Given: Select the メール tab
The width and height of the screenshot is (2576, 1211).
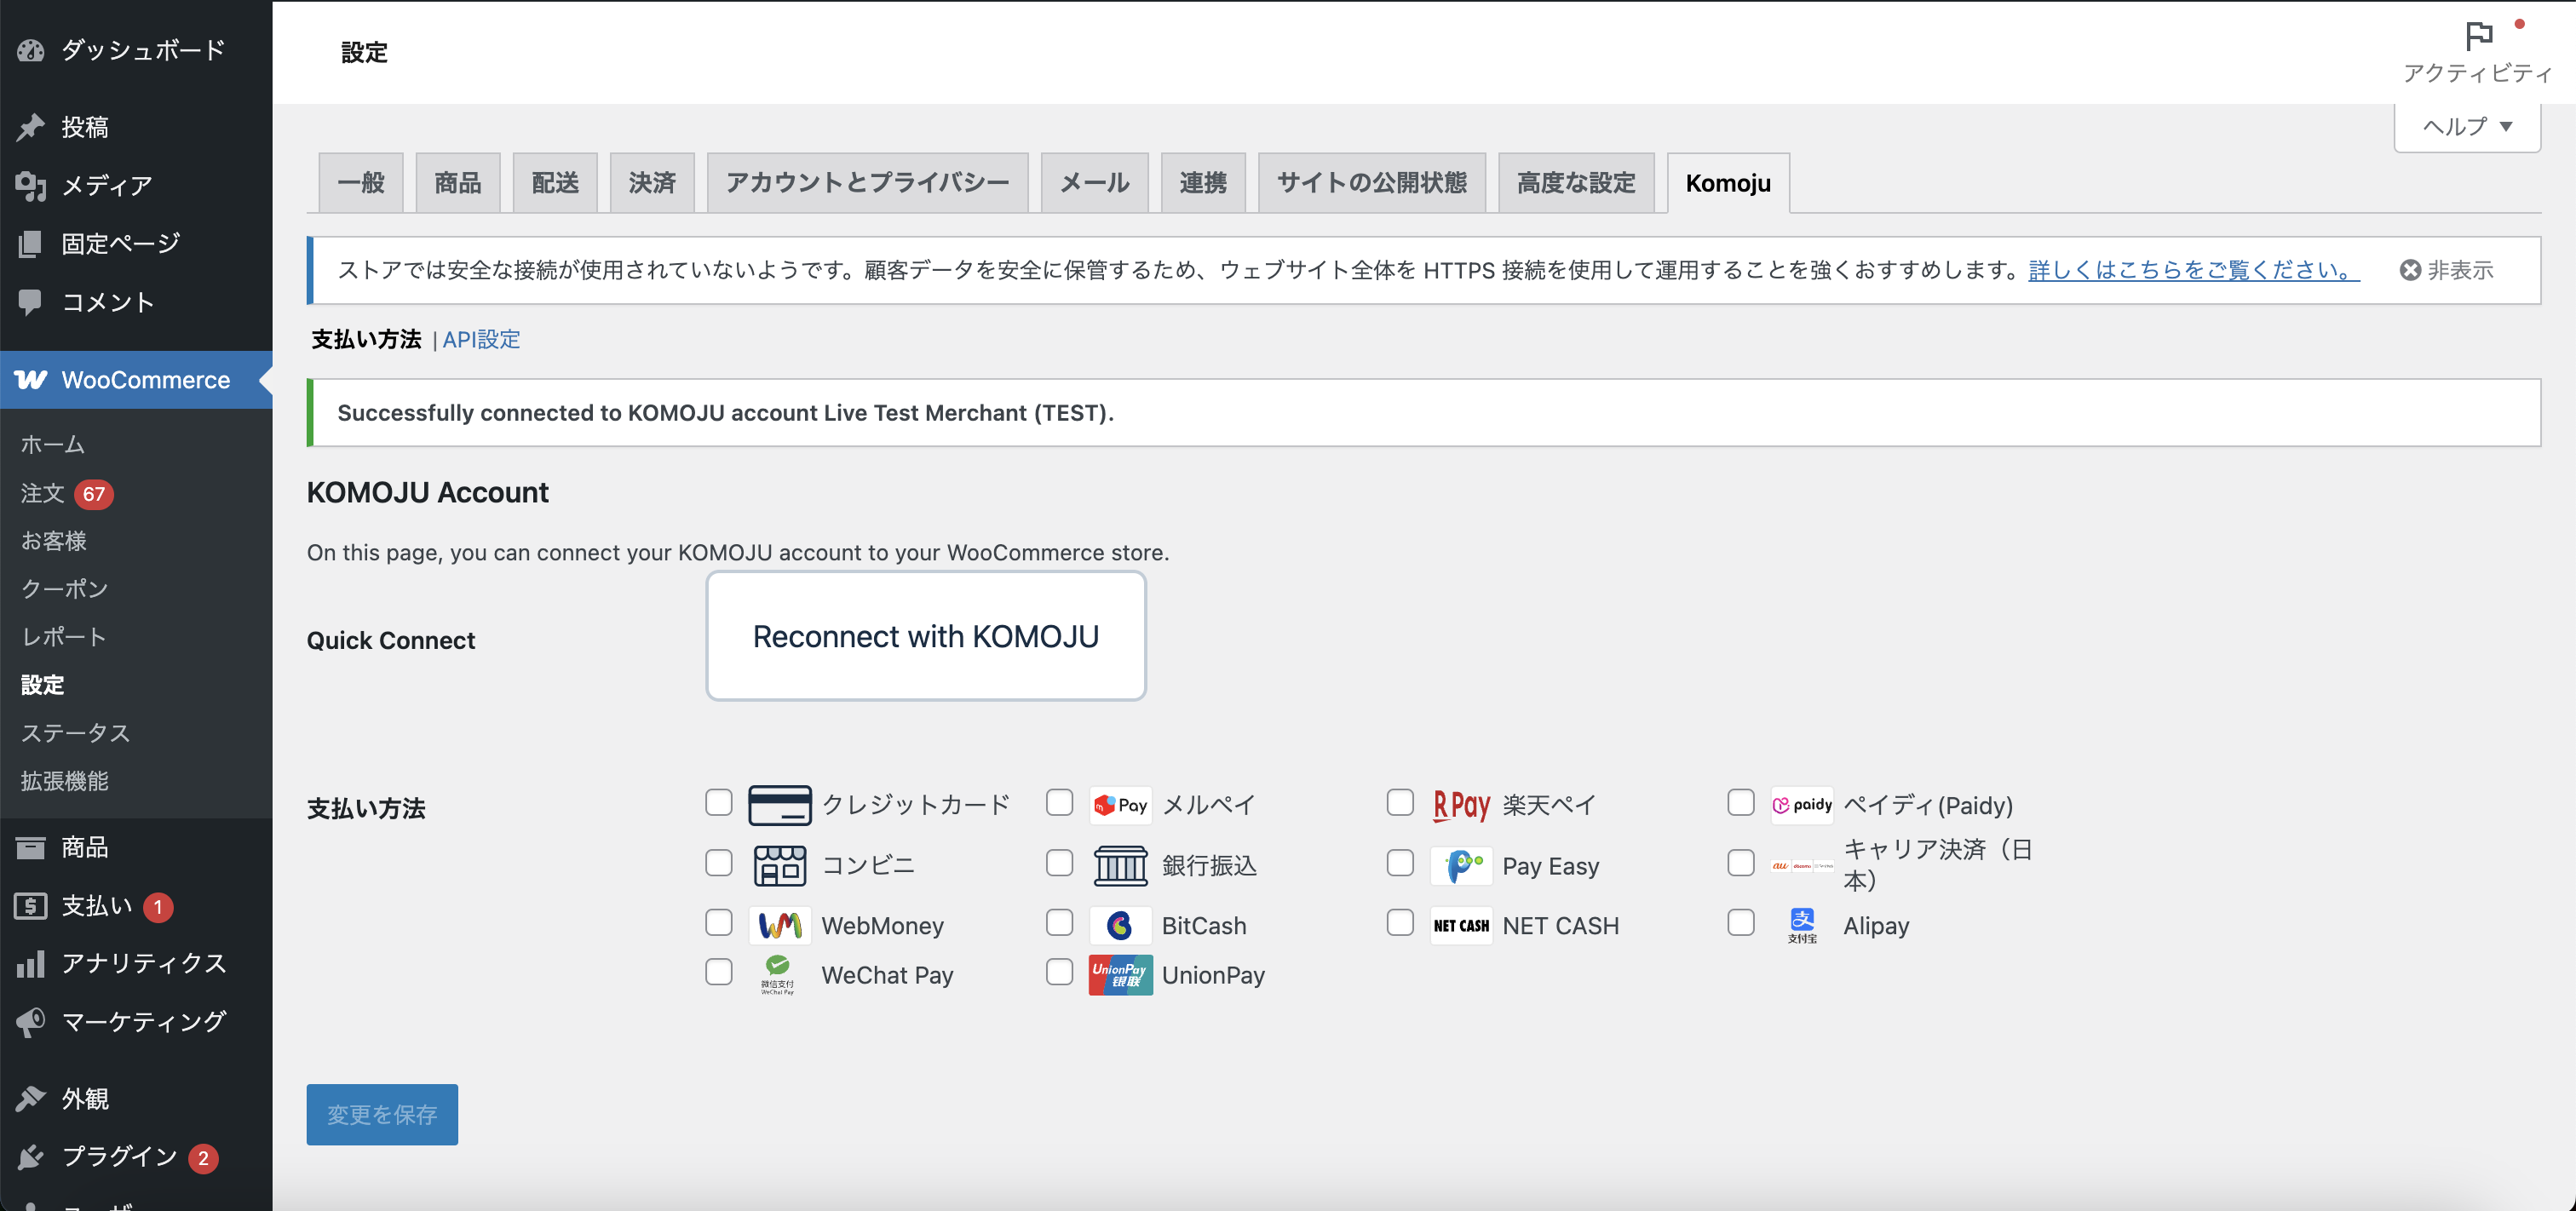Looking at the screenshot, I should 1095,183.
